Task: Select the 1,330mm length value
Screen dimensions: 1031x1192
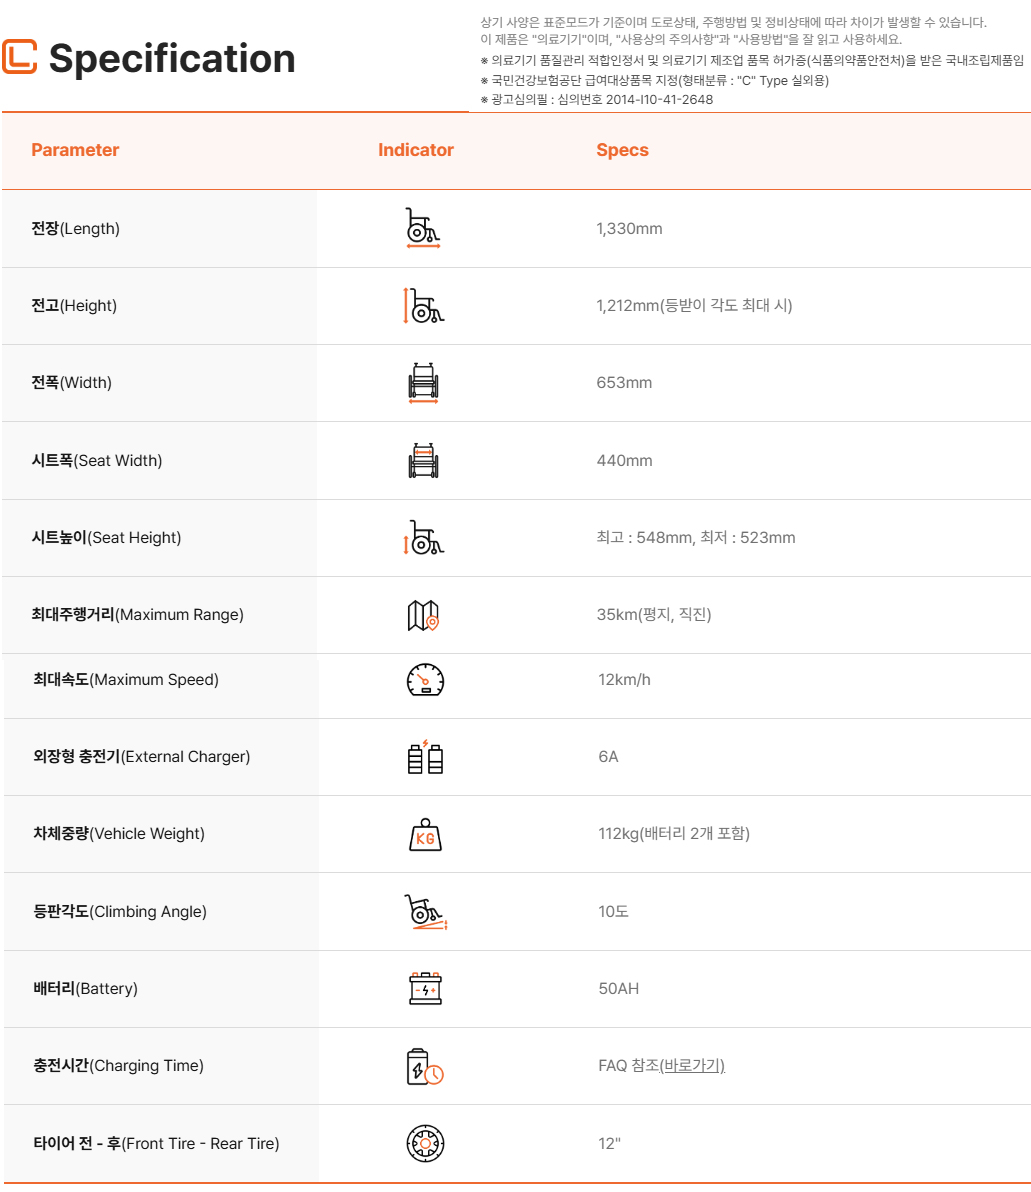Action: point(629,229)
